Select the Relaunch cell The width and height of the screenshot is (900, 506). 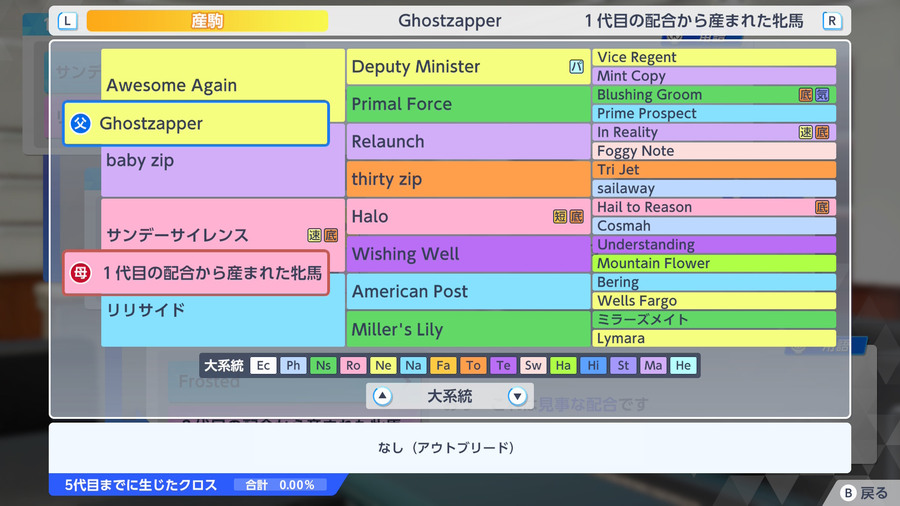point(468,142)
